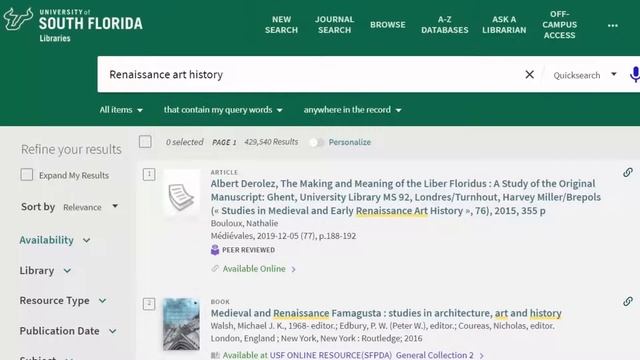Tick the select-all results checkbox
This screenshot has width=640, height=360.
point(145,142)
